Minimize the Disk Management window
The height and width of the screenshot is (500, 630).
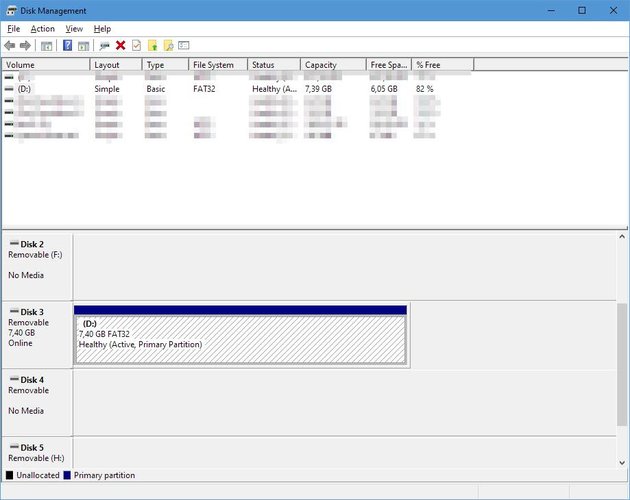(x=551, y=10)
